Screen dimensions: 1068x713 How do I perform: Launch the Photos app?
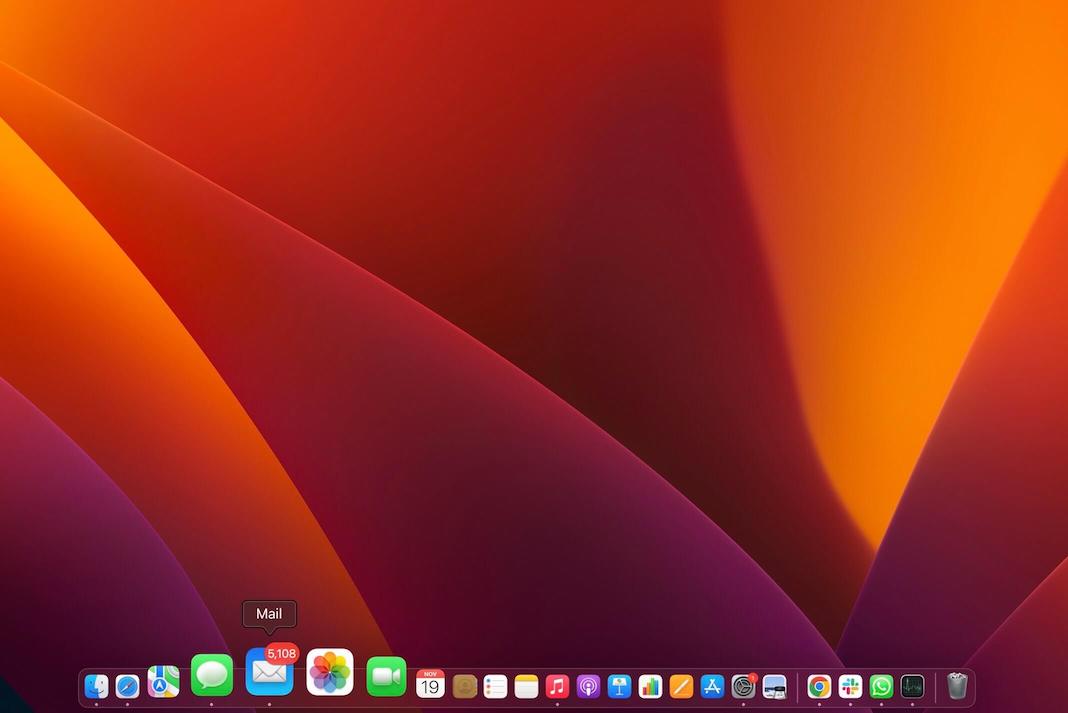click(329, 672)
